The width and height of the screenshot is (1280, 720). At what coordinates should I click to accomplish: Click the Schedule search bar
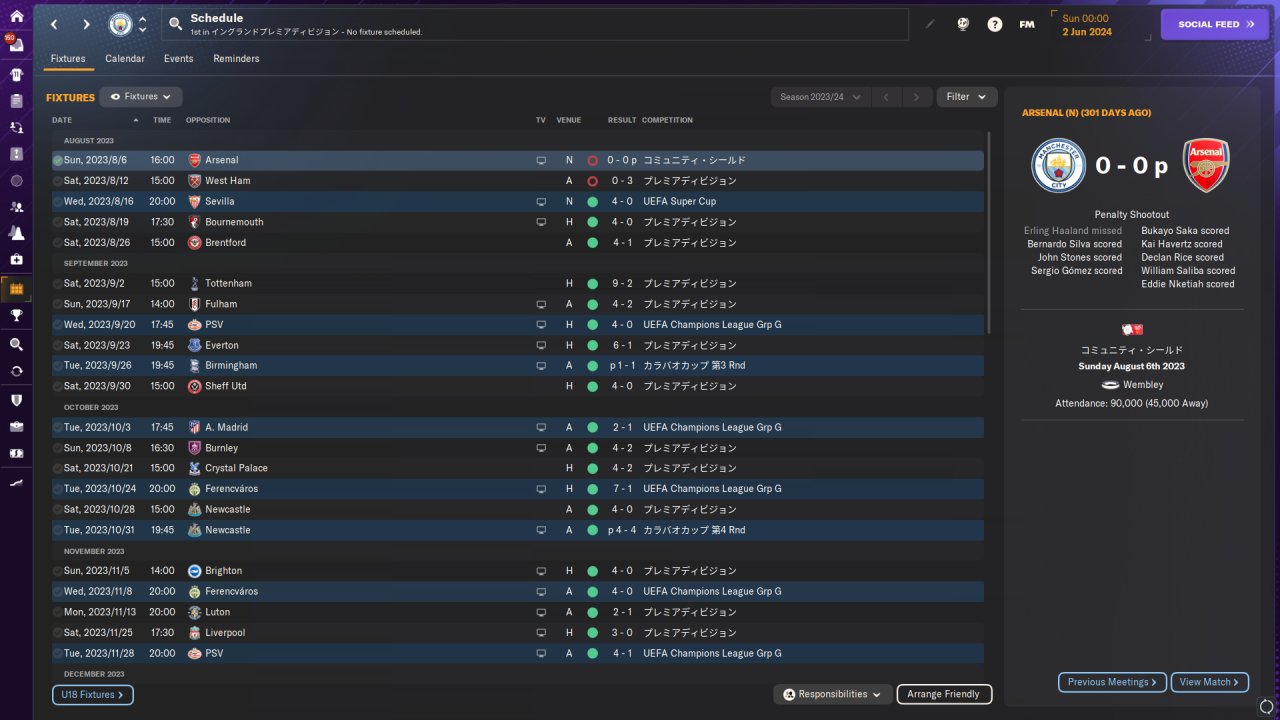[535, 24]
